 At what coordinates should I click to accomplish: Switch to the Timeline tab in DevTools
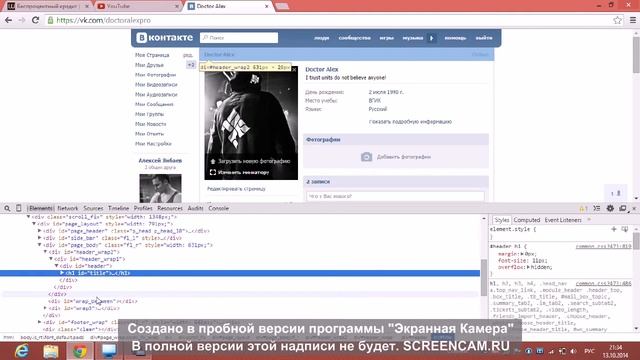point(118,208)
